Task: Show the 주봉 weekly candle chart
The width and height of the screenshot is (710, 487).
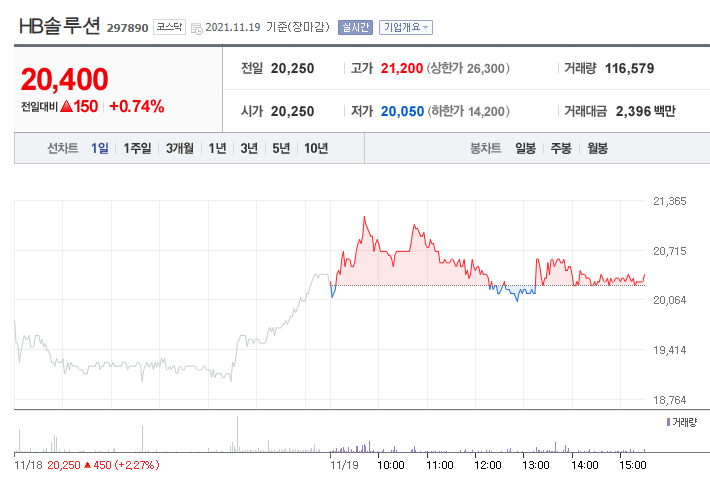Action: click(561, 148)
